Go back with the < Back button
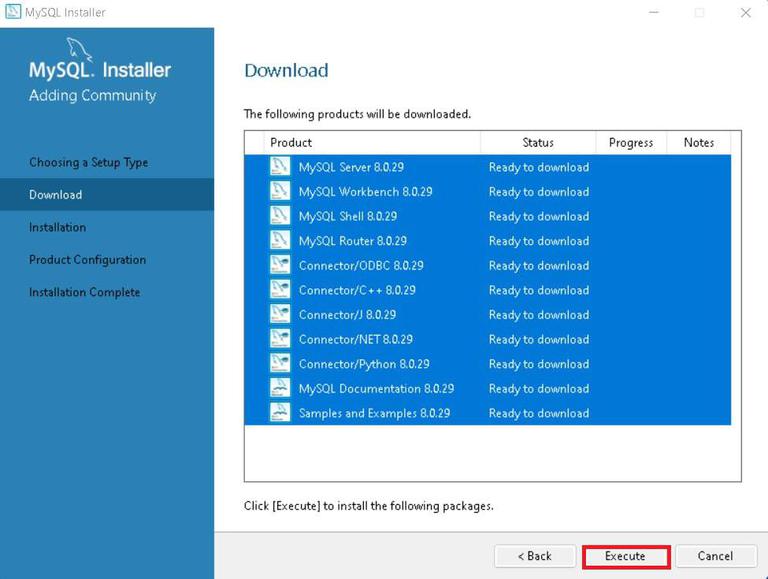Image resolution: width=768 pixels, height=579 pixels. [x=535, y=556]
